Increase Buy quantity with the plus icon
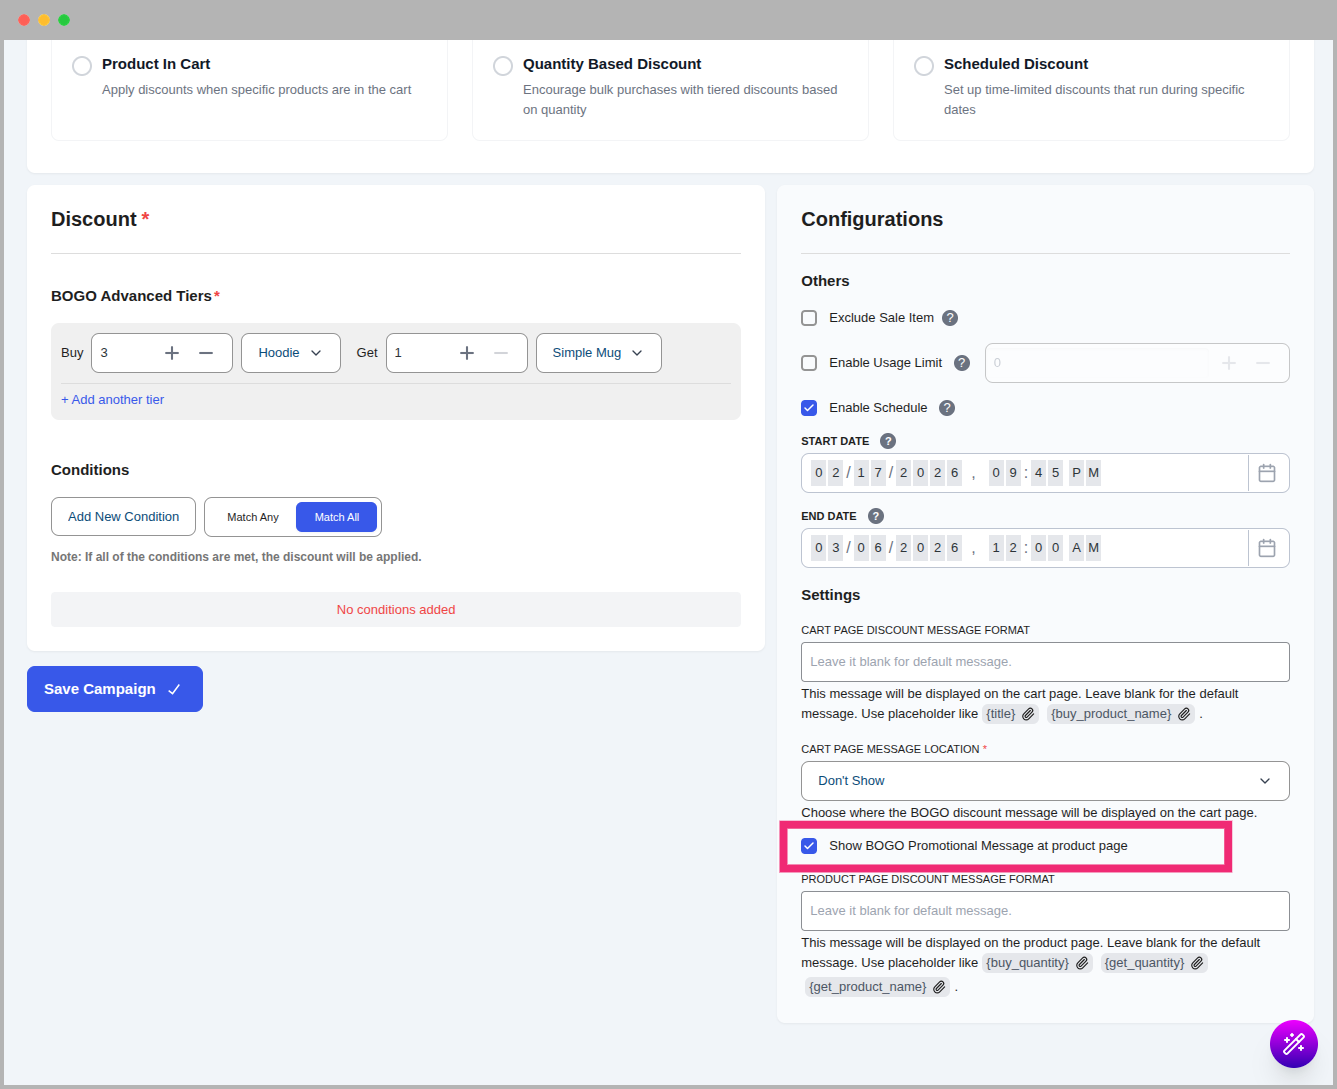The width and height of the screenshot is (1337, 1089). pos(172,353)
